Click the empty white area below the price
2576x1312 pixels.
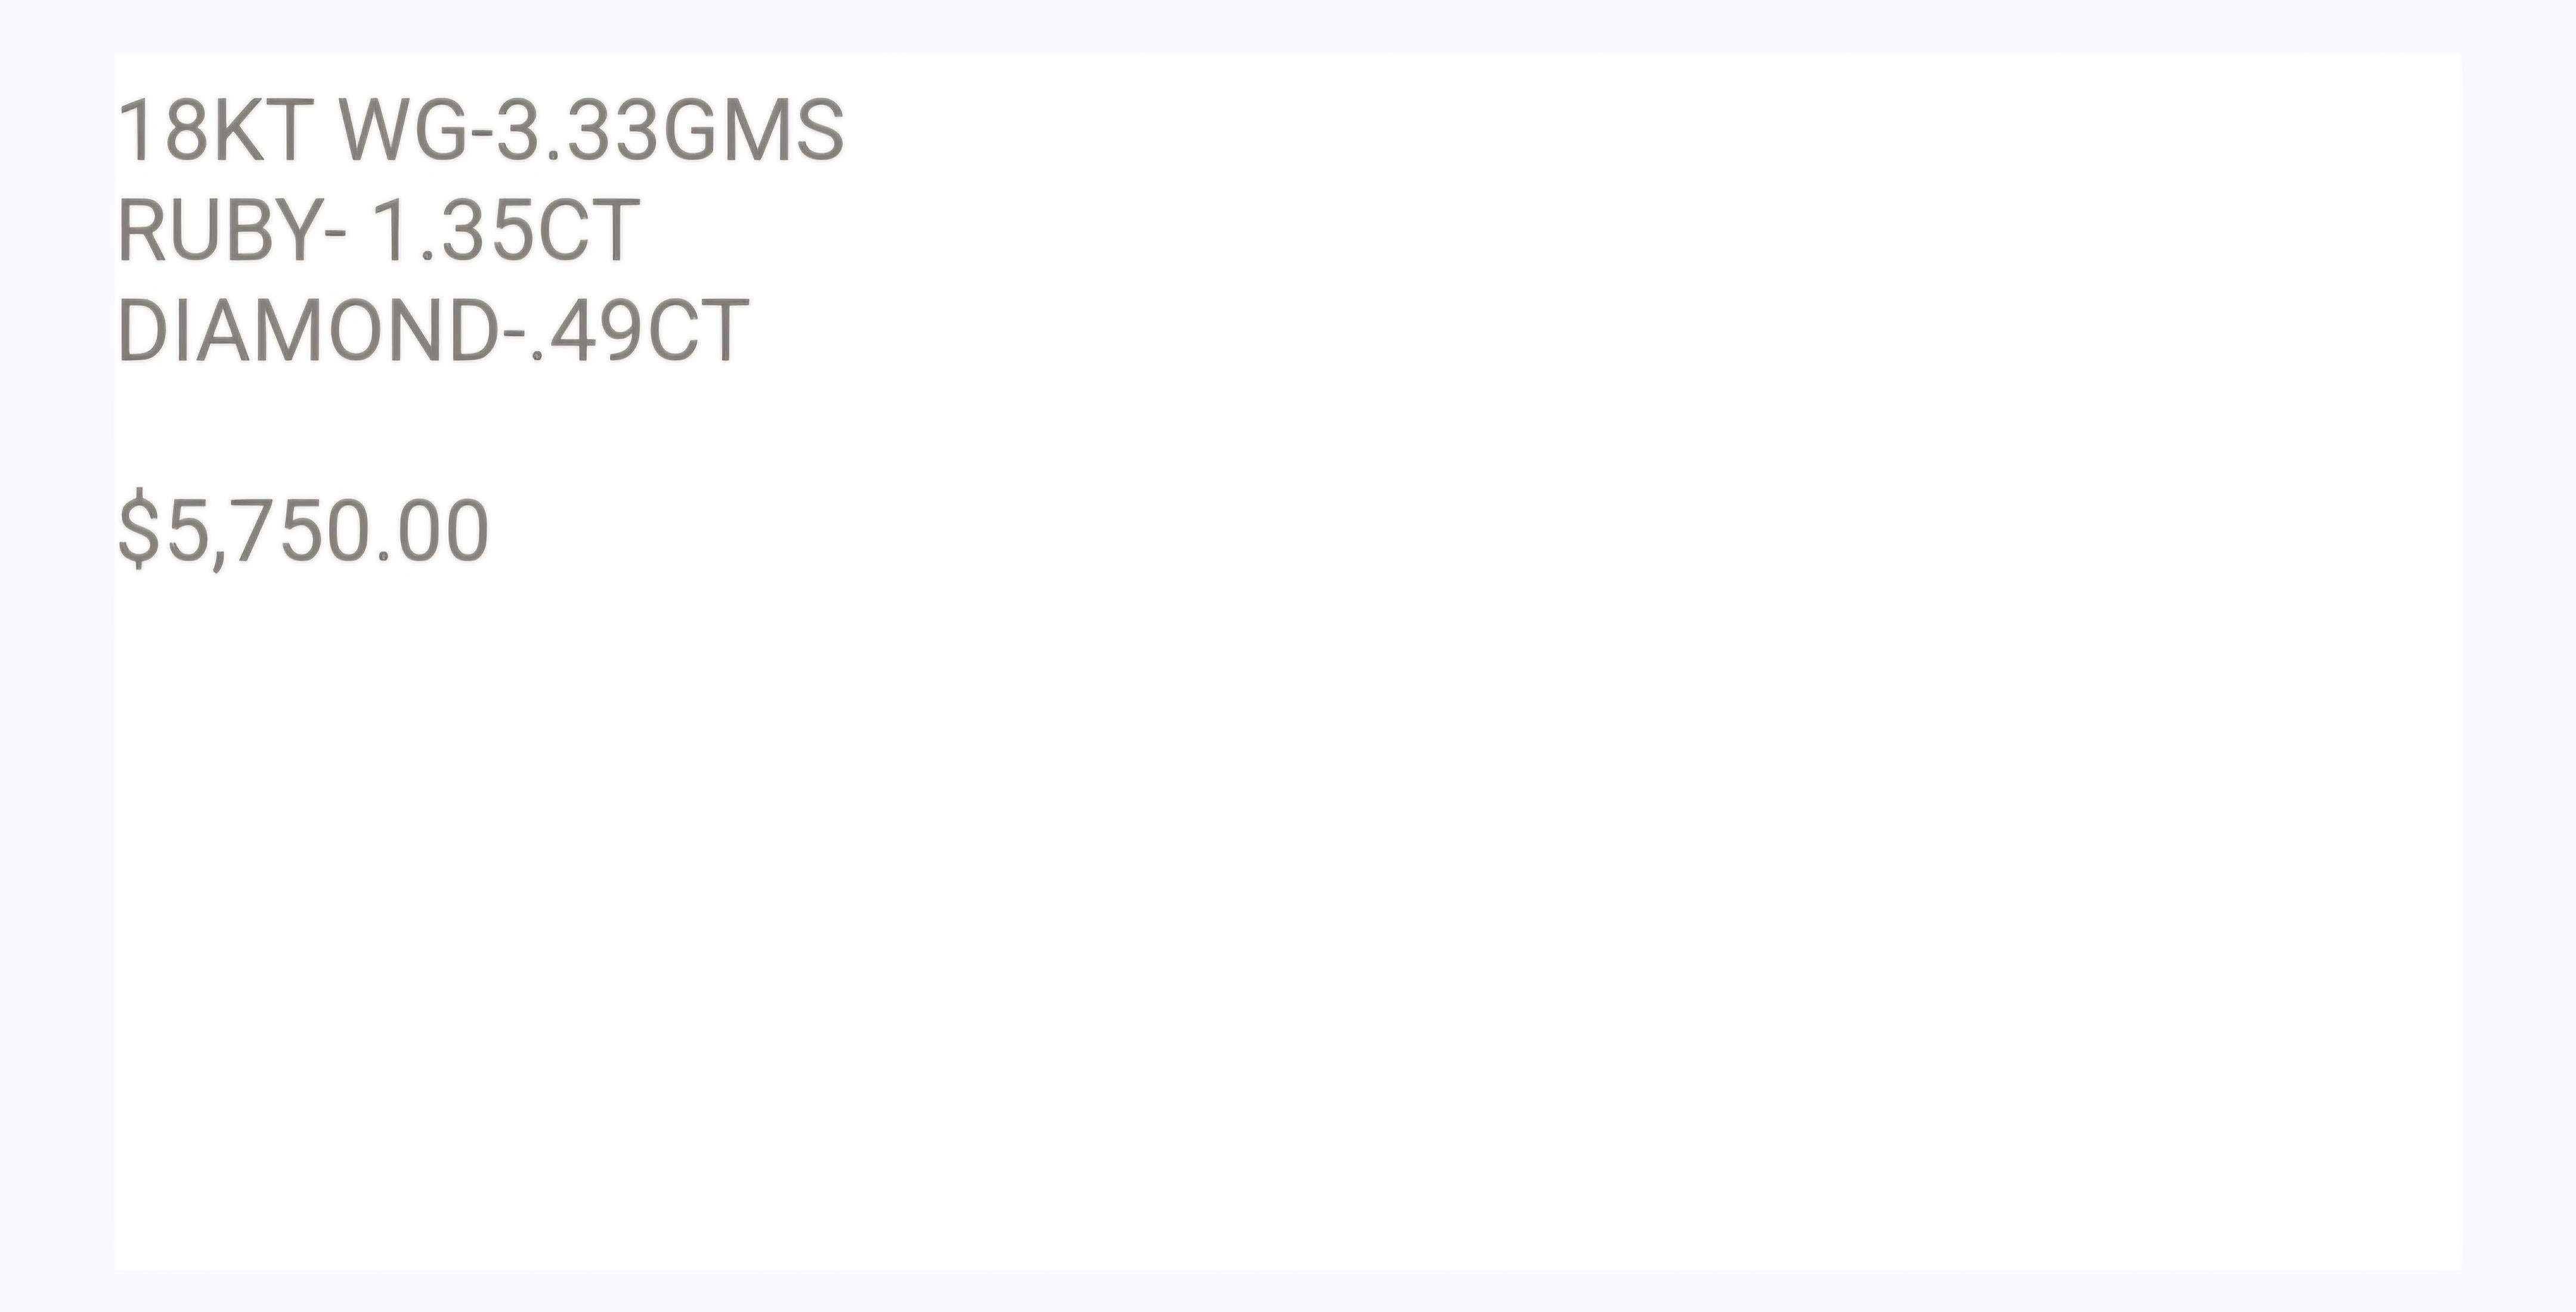pos(1287,920)
